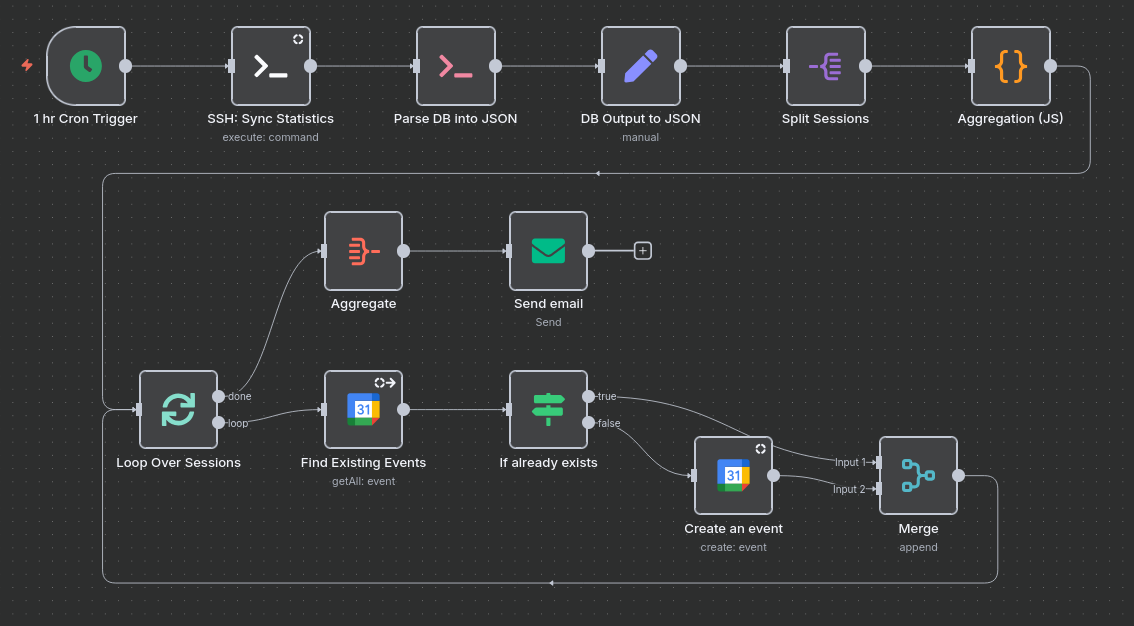
Task: Open the Send email envelope node
Action: pyautogui.click(x=548, y=251)
